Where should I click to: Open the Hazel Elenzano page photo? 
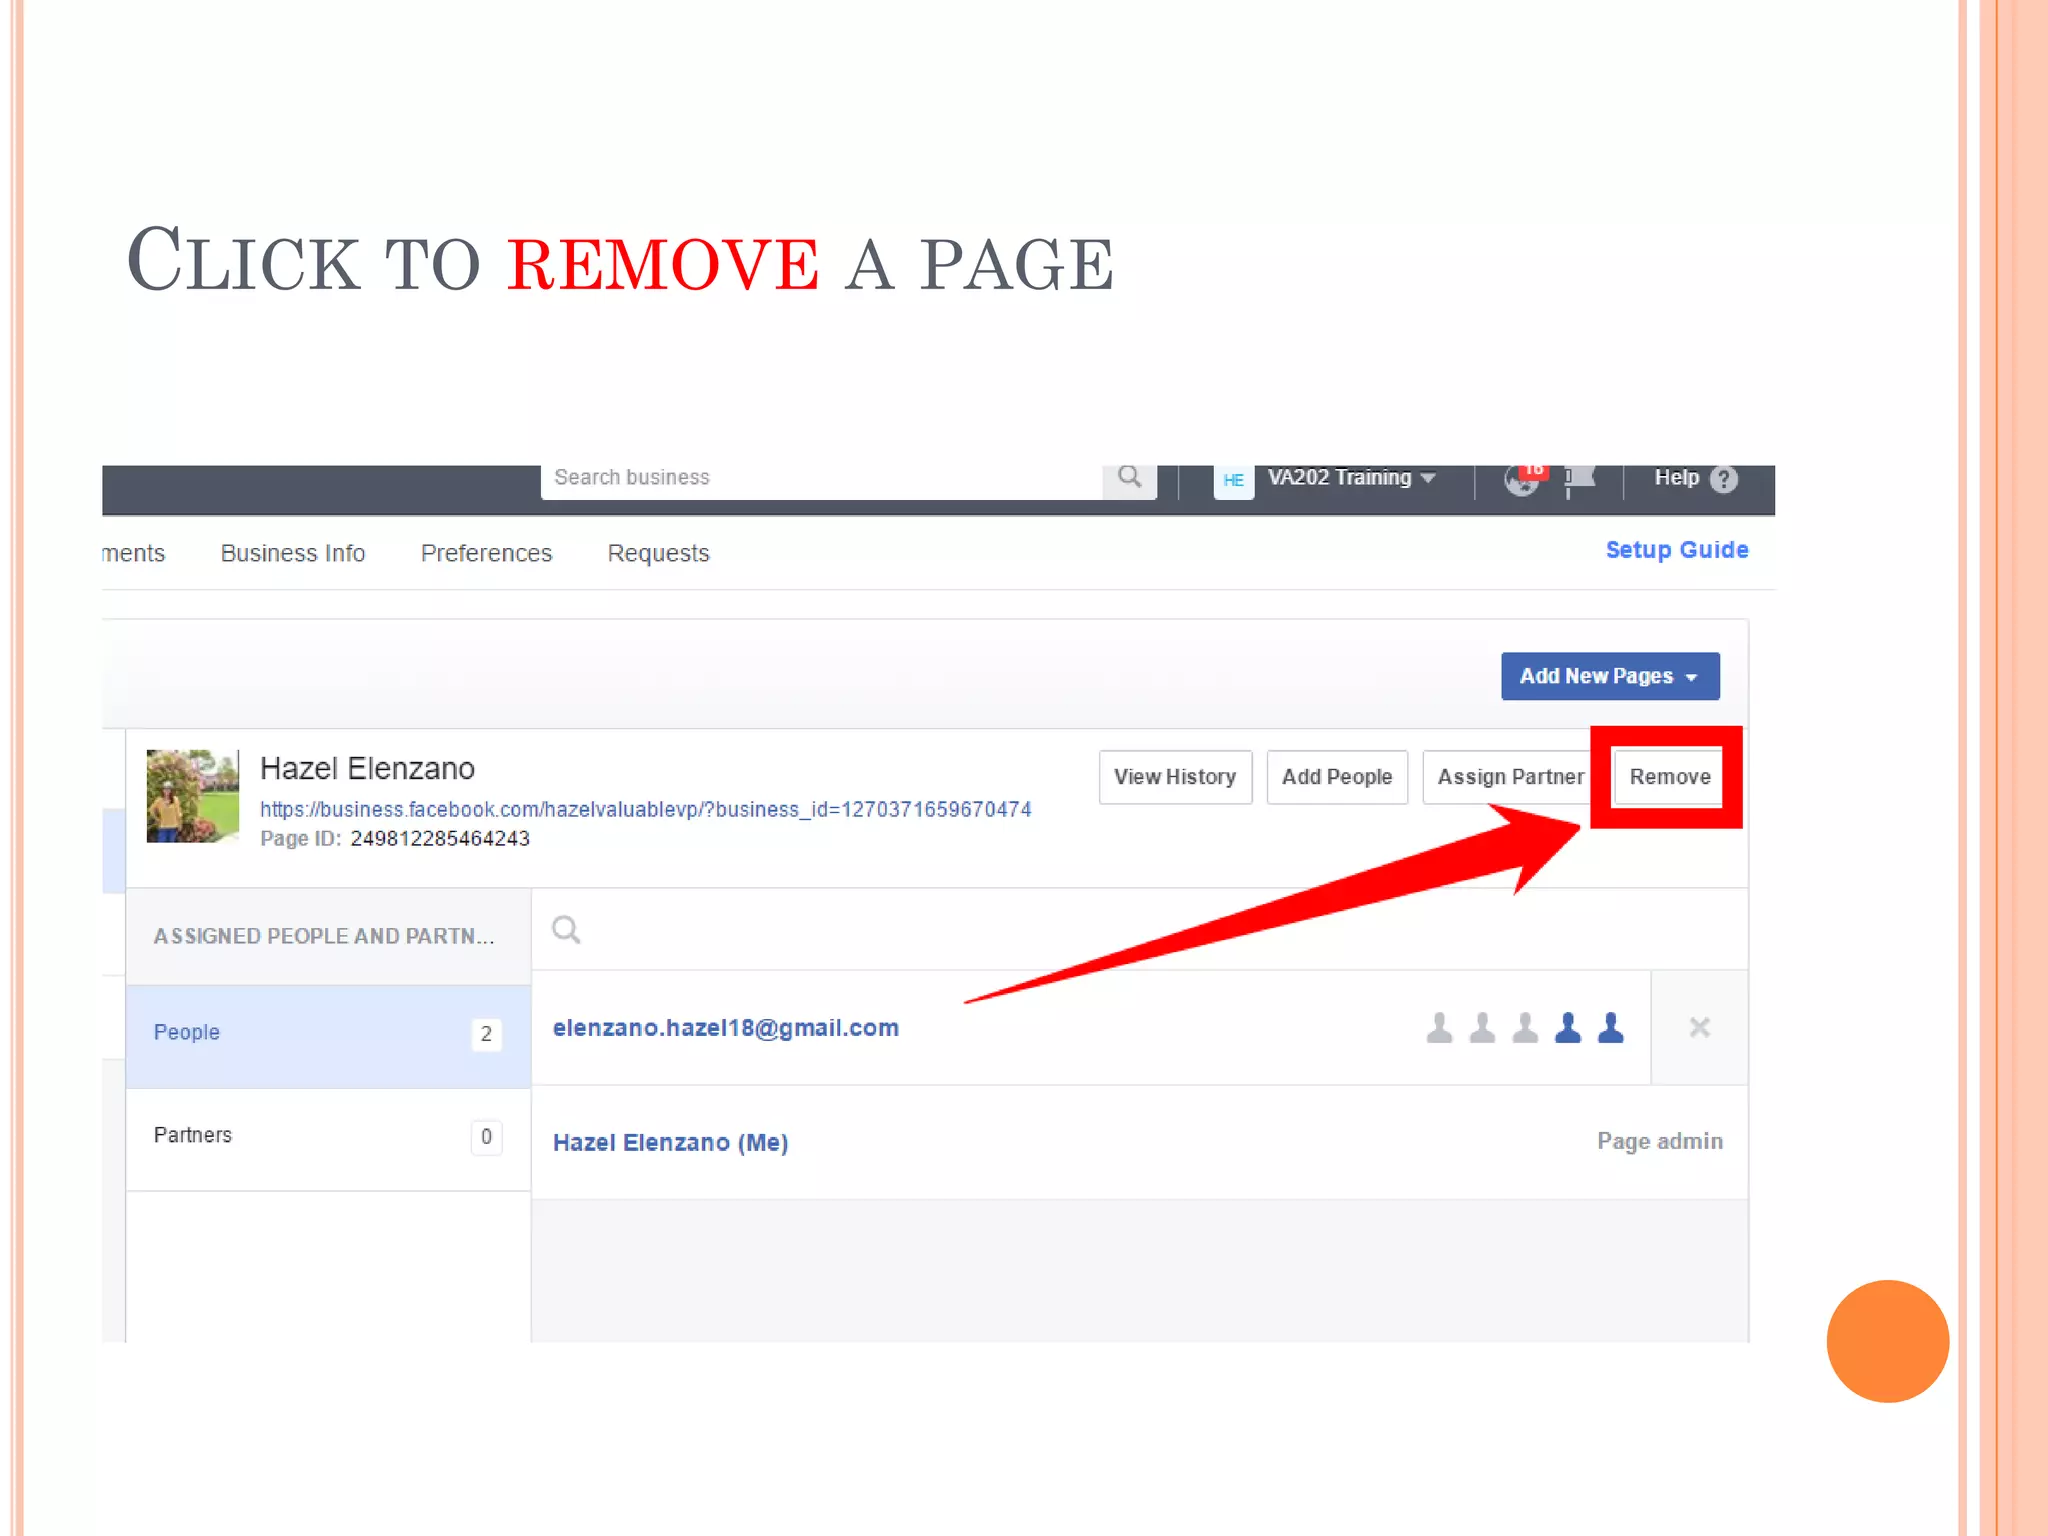tap(193, 796)
